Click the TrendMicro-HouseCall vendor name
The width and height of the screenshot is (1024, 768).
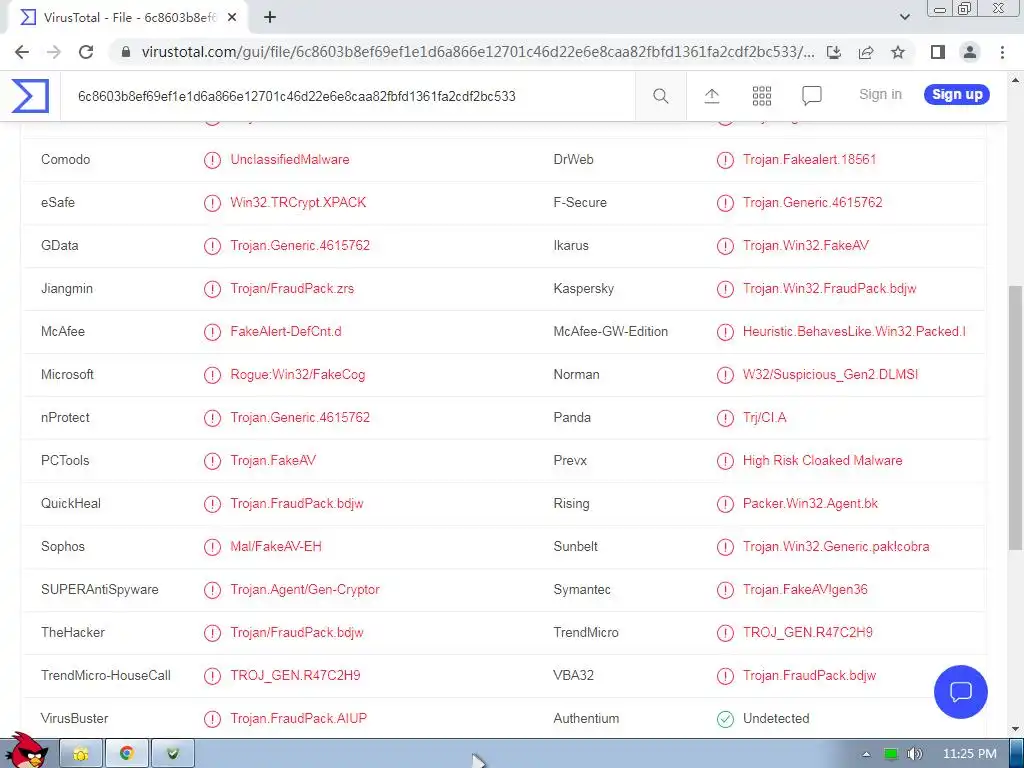106,675
